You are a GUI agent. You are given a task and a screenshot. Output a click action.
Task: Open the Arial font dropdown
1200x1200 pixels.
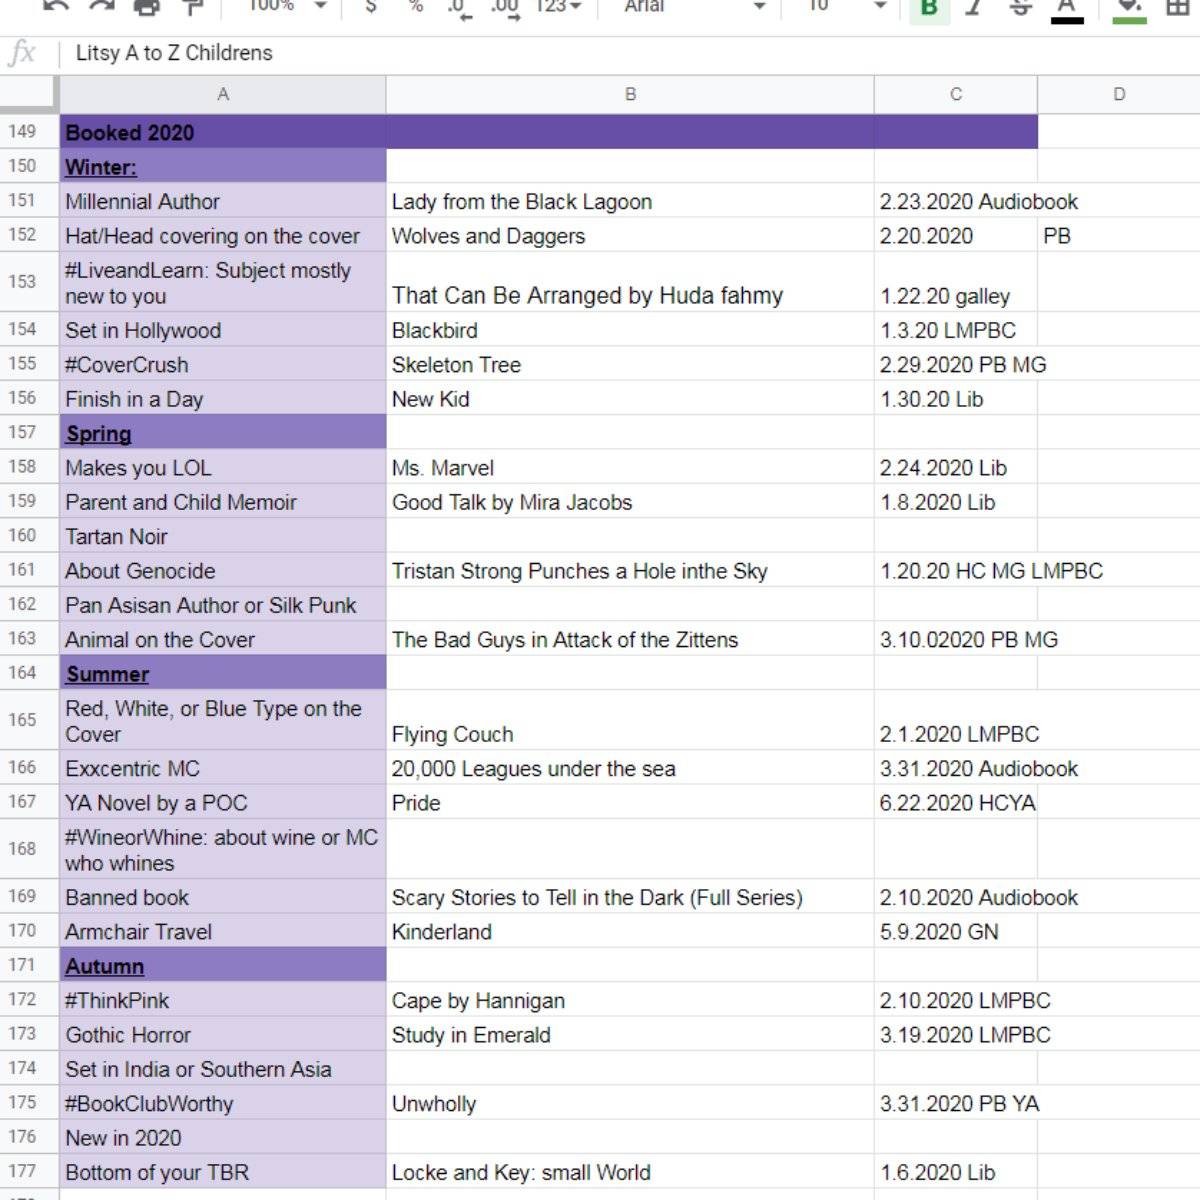[x=694, y=6]
